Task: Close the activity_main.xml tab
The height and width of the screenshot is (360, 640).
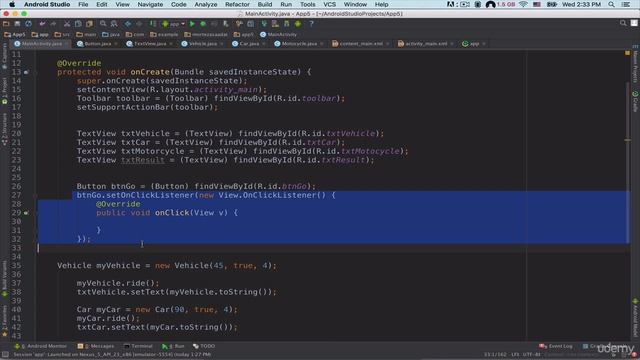Action: (452, 44)
